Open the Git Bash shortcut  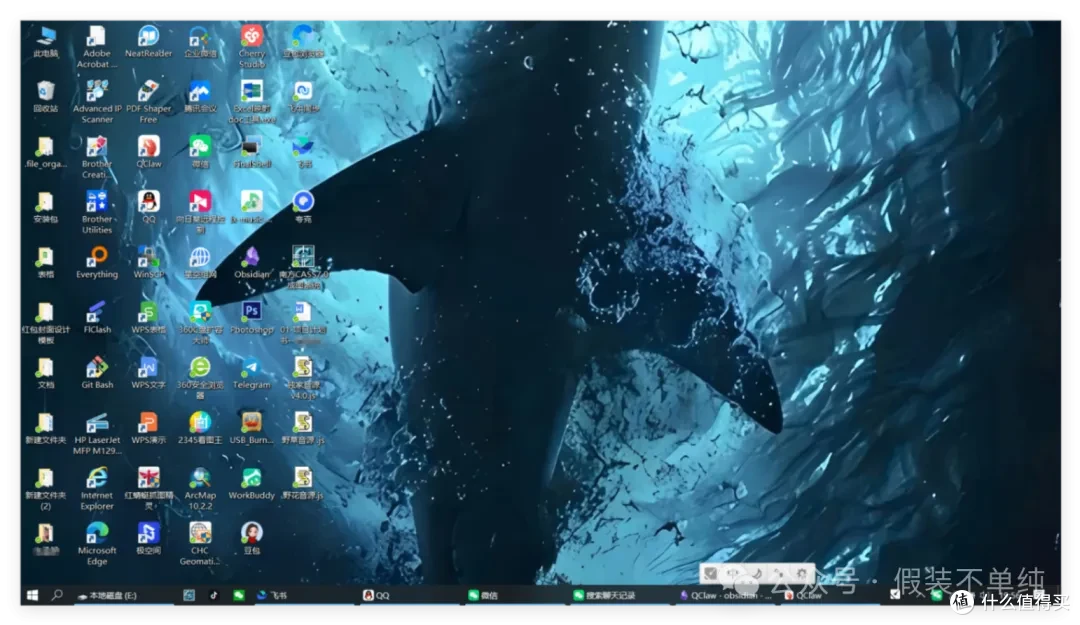(x=97, y=373)
